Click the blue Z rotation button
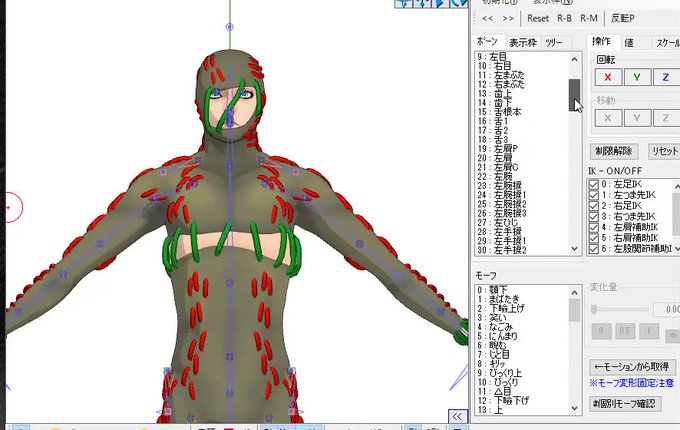The width and height of the screenshot is (680, 430). (666, 77)
